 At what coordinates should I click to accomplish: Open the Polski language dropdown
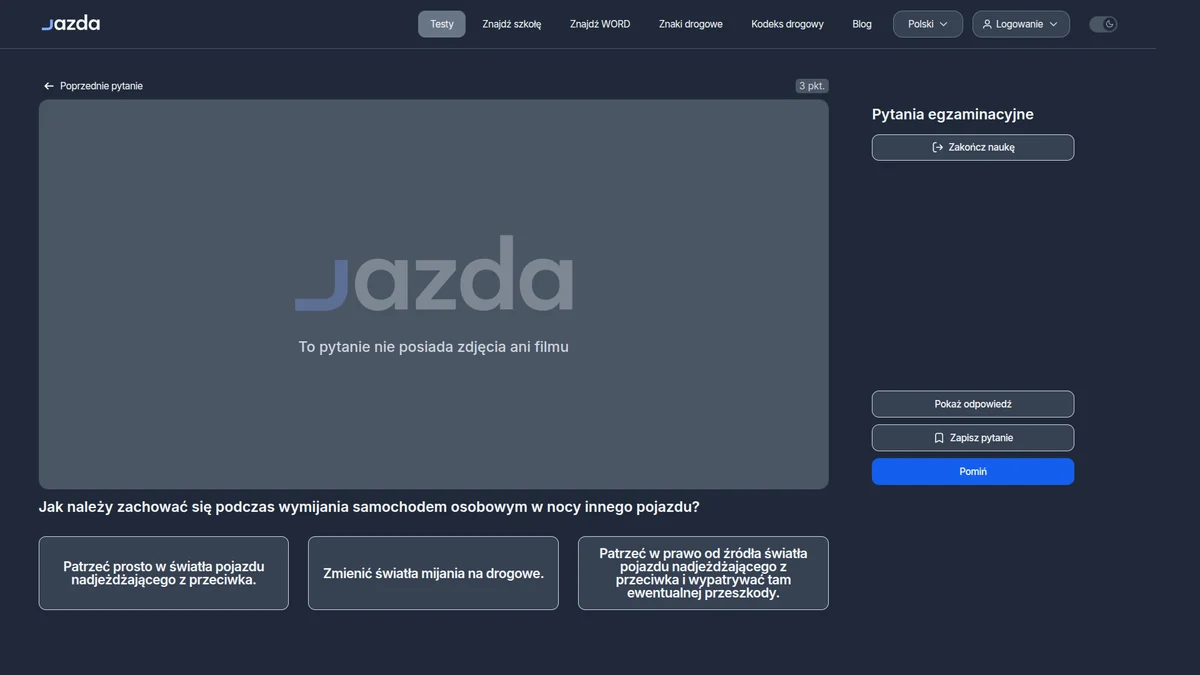point(928,24)
